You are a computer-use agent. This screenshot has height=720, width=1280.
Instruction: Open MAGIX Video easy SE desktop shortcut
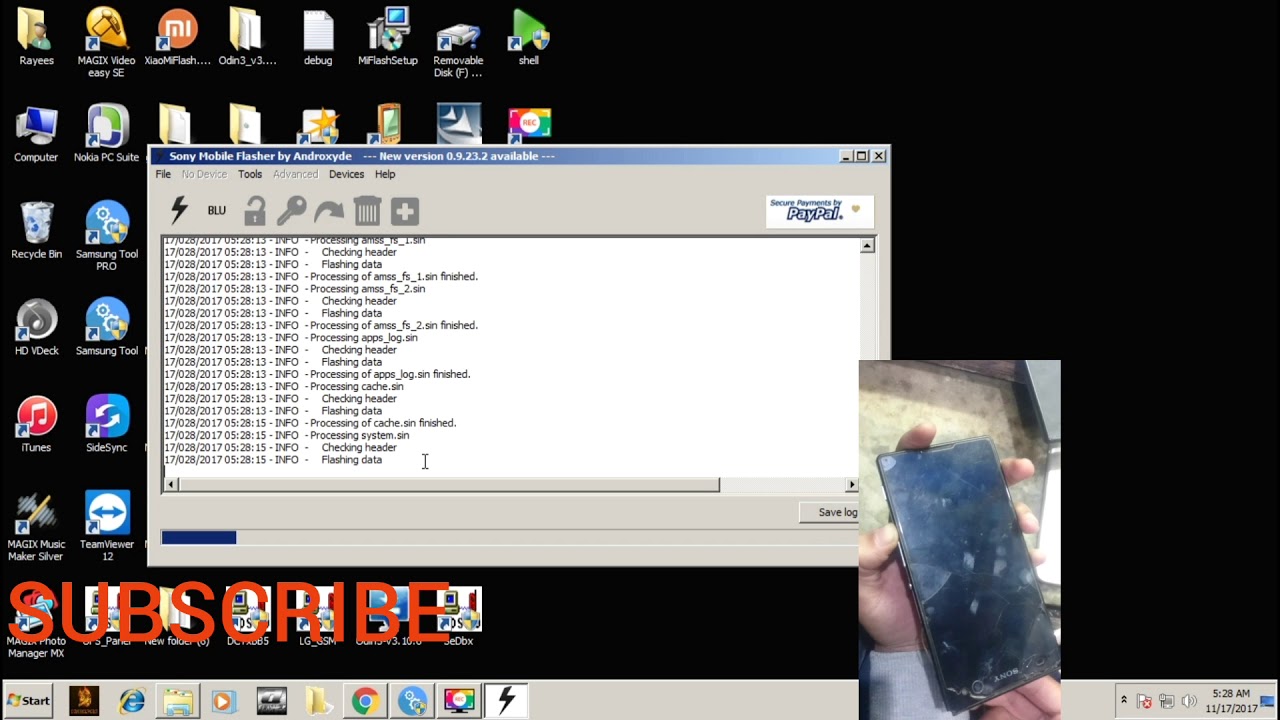tap(106, 43)
